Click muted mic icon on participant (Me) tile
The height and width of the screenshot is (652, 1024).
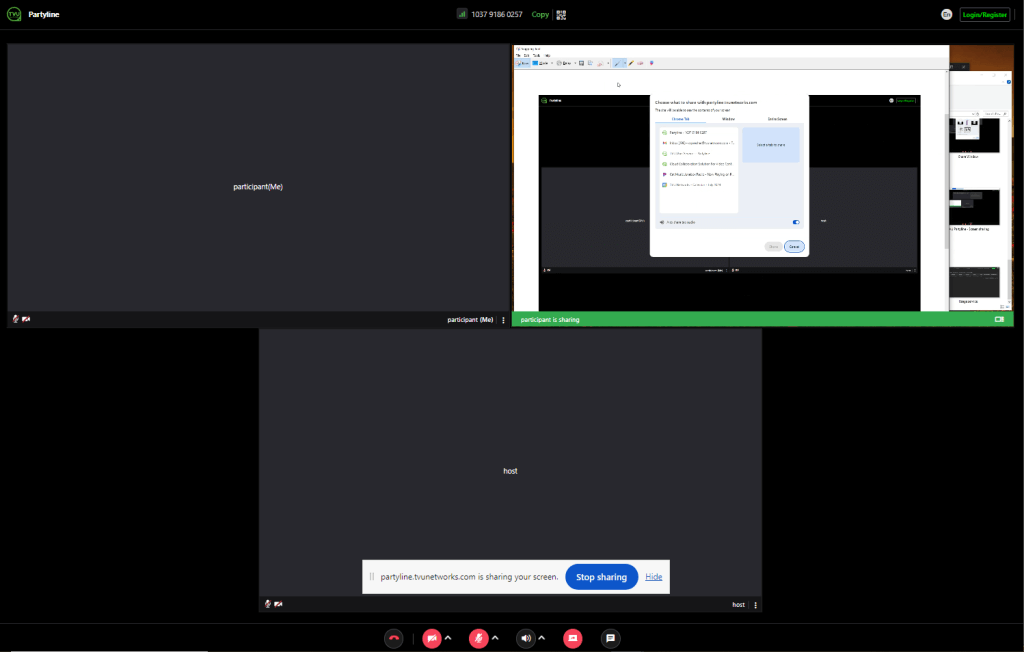16,319
